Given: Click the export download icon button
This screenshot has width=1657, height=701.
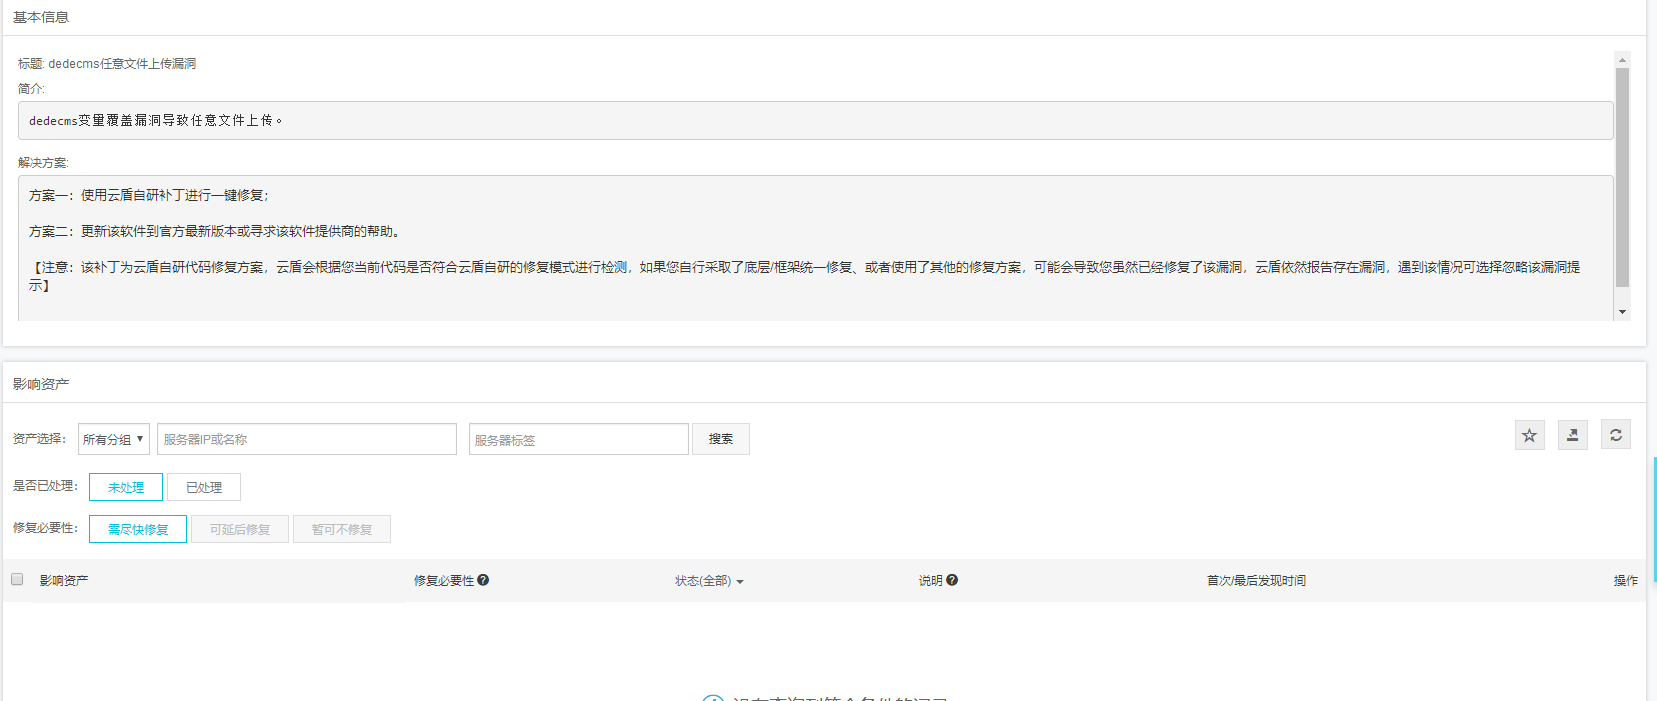Looking at the screenshot, I should pyautogui.click(x=1572, y=435).
